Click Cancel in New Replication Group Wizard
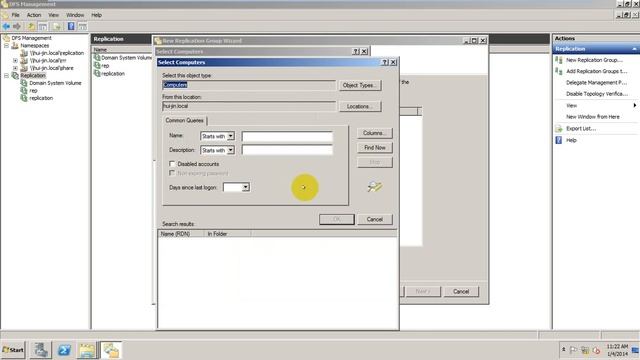Image resolution: width=640 pixels, height=360 pixels. [x=461, y=291]
